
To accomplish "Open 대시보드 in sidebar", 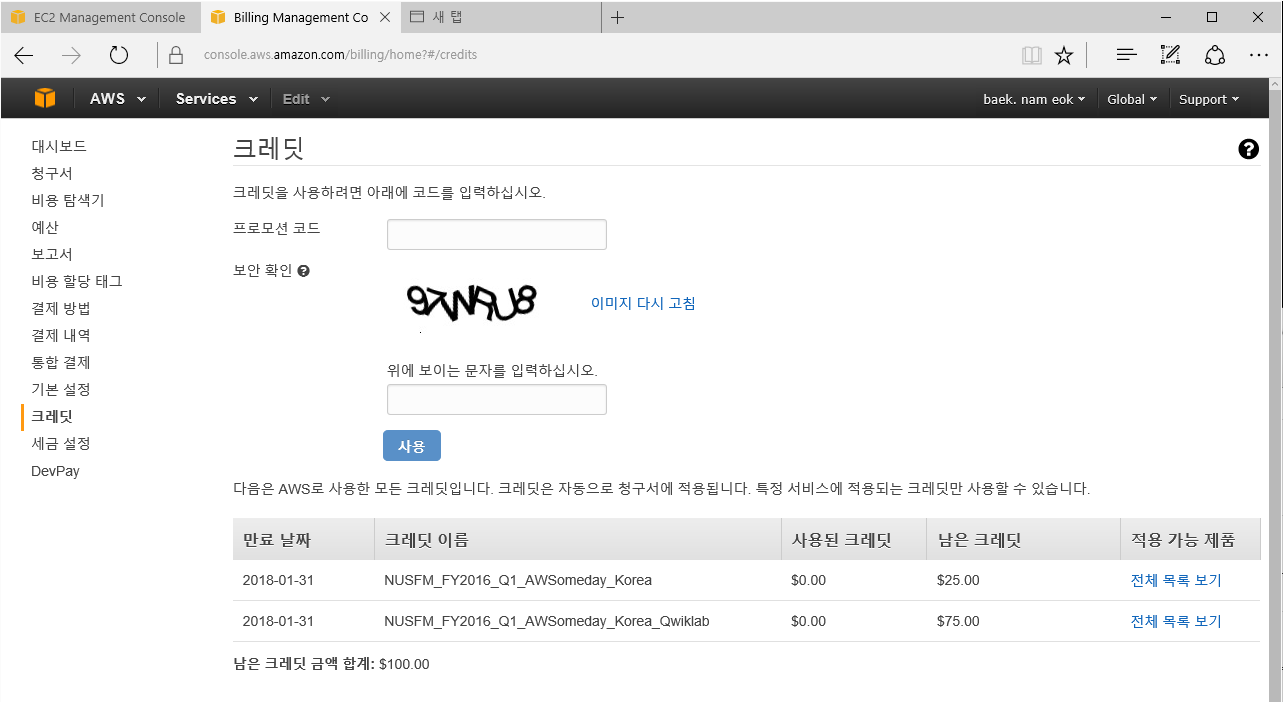I will (x=59, y=146).
